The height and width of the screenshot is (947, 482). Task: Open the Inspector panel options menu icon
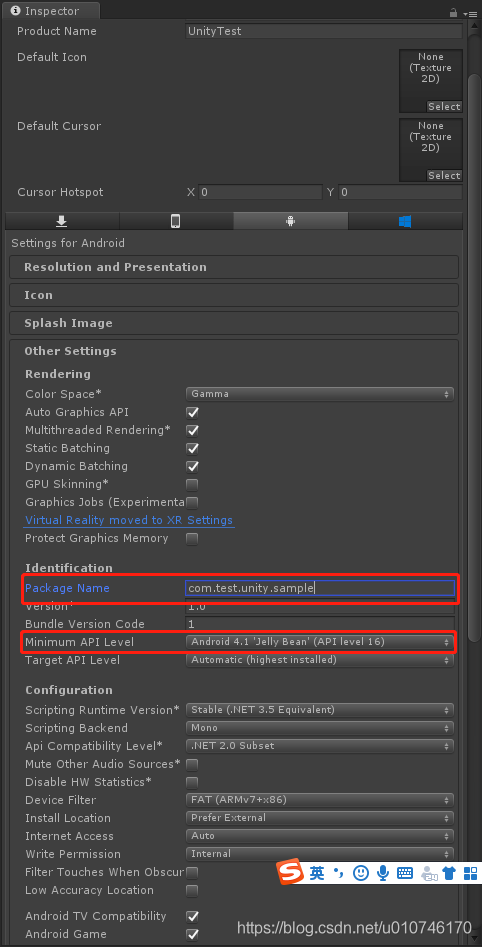click(x=469, y=13)
